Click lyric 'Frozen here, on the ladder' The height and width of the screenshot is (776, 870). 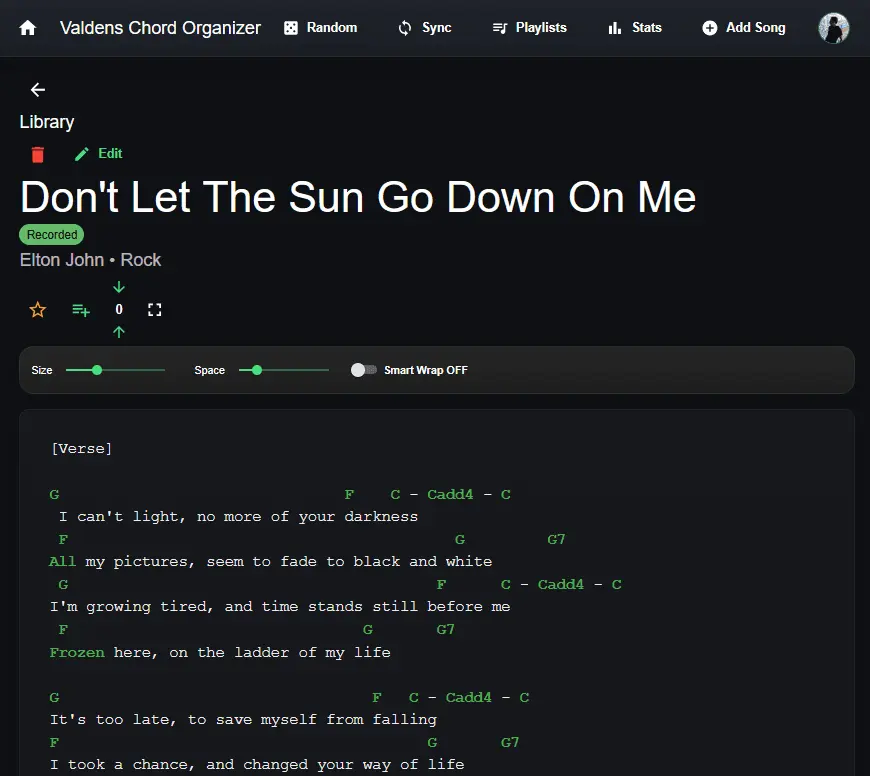[x=169, y=652]
